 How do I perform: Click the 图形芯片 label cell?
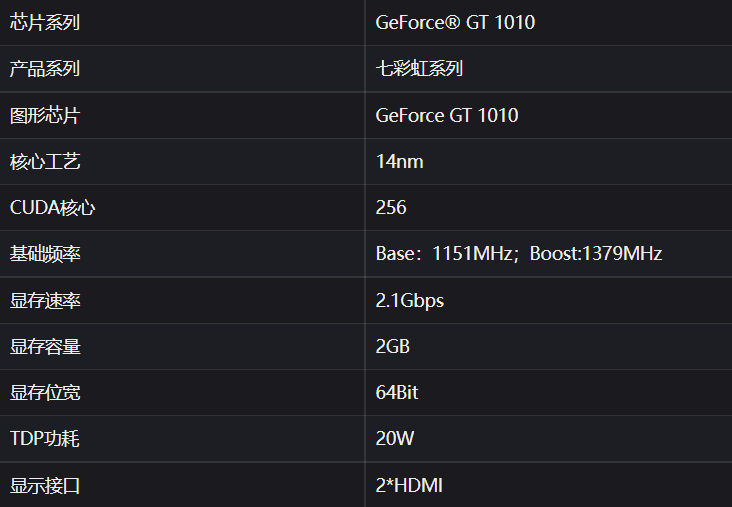click(45, 115)
